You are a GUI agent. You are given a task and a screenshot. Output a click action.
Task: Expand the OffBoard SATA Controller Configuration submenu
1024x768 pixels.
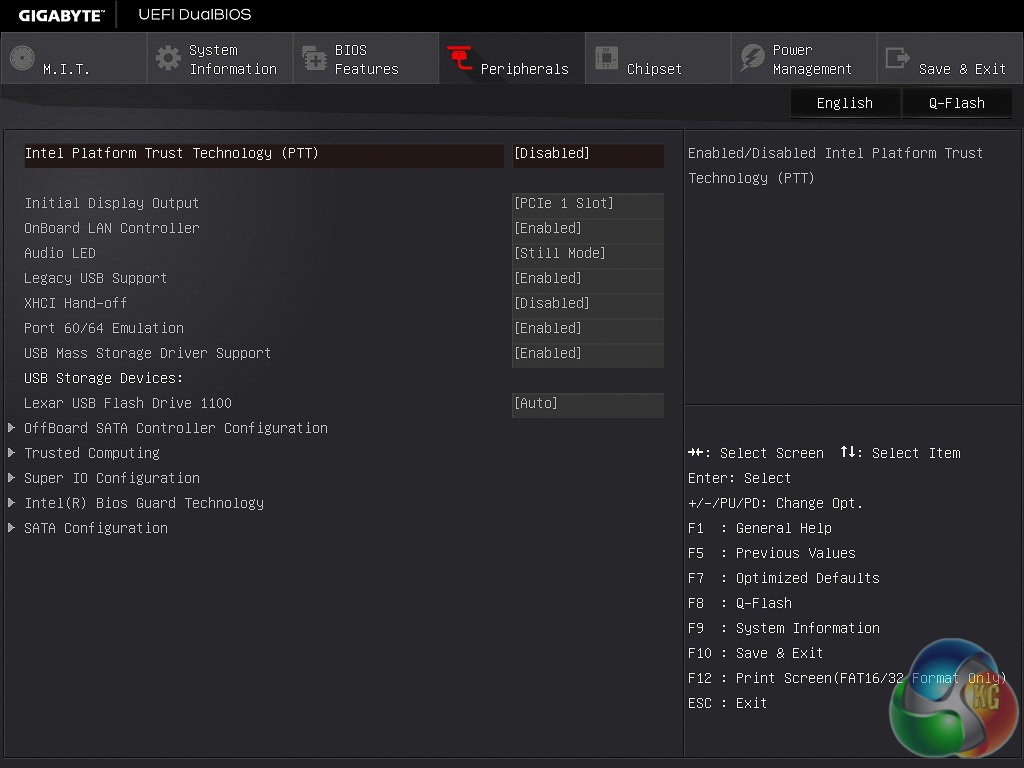[176, 428]
